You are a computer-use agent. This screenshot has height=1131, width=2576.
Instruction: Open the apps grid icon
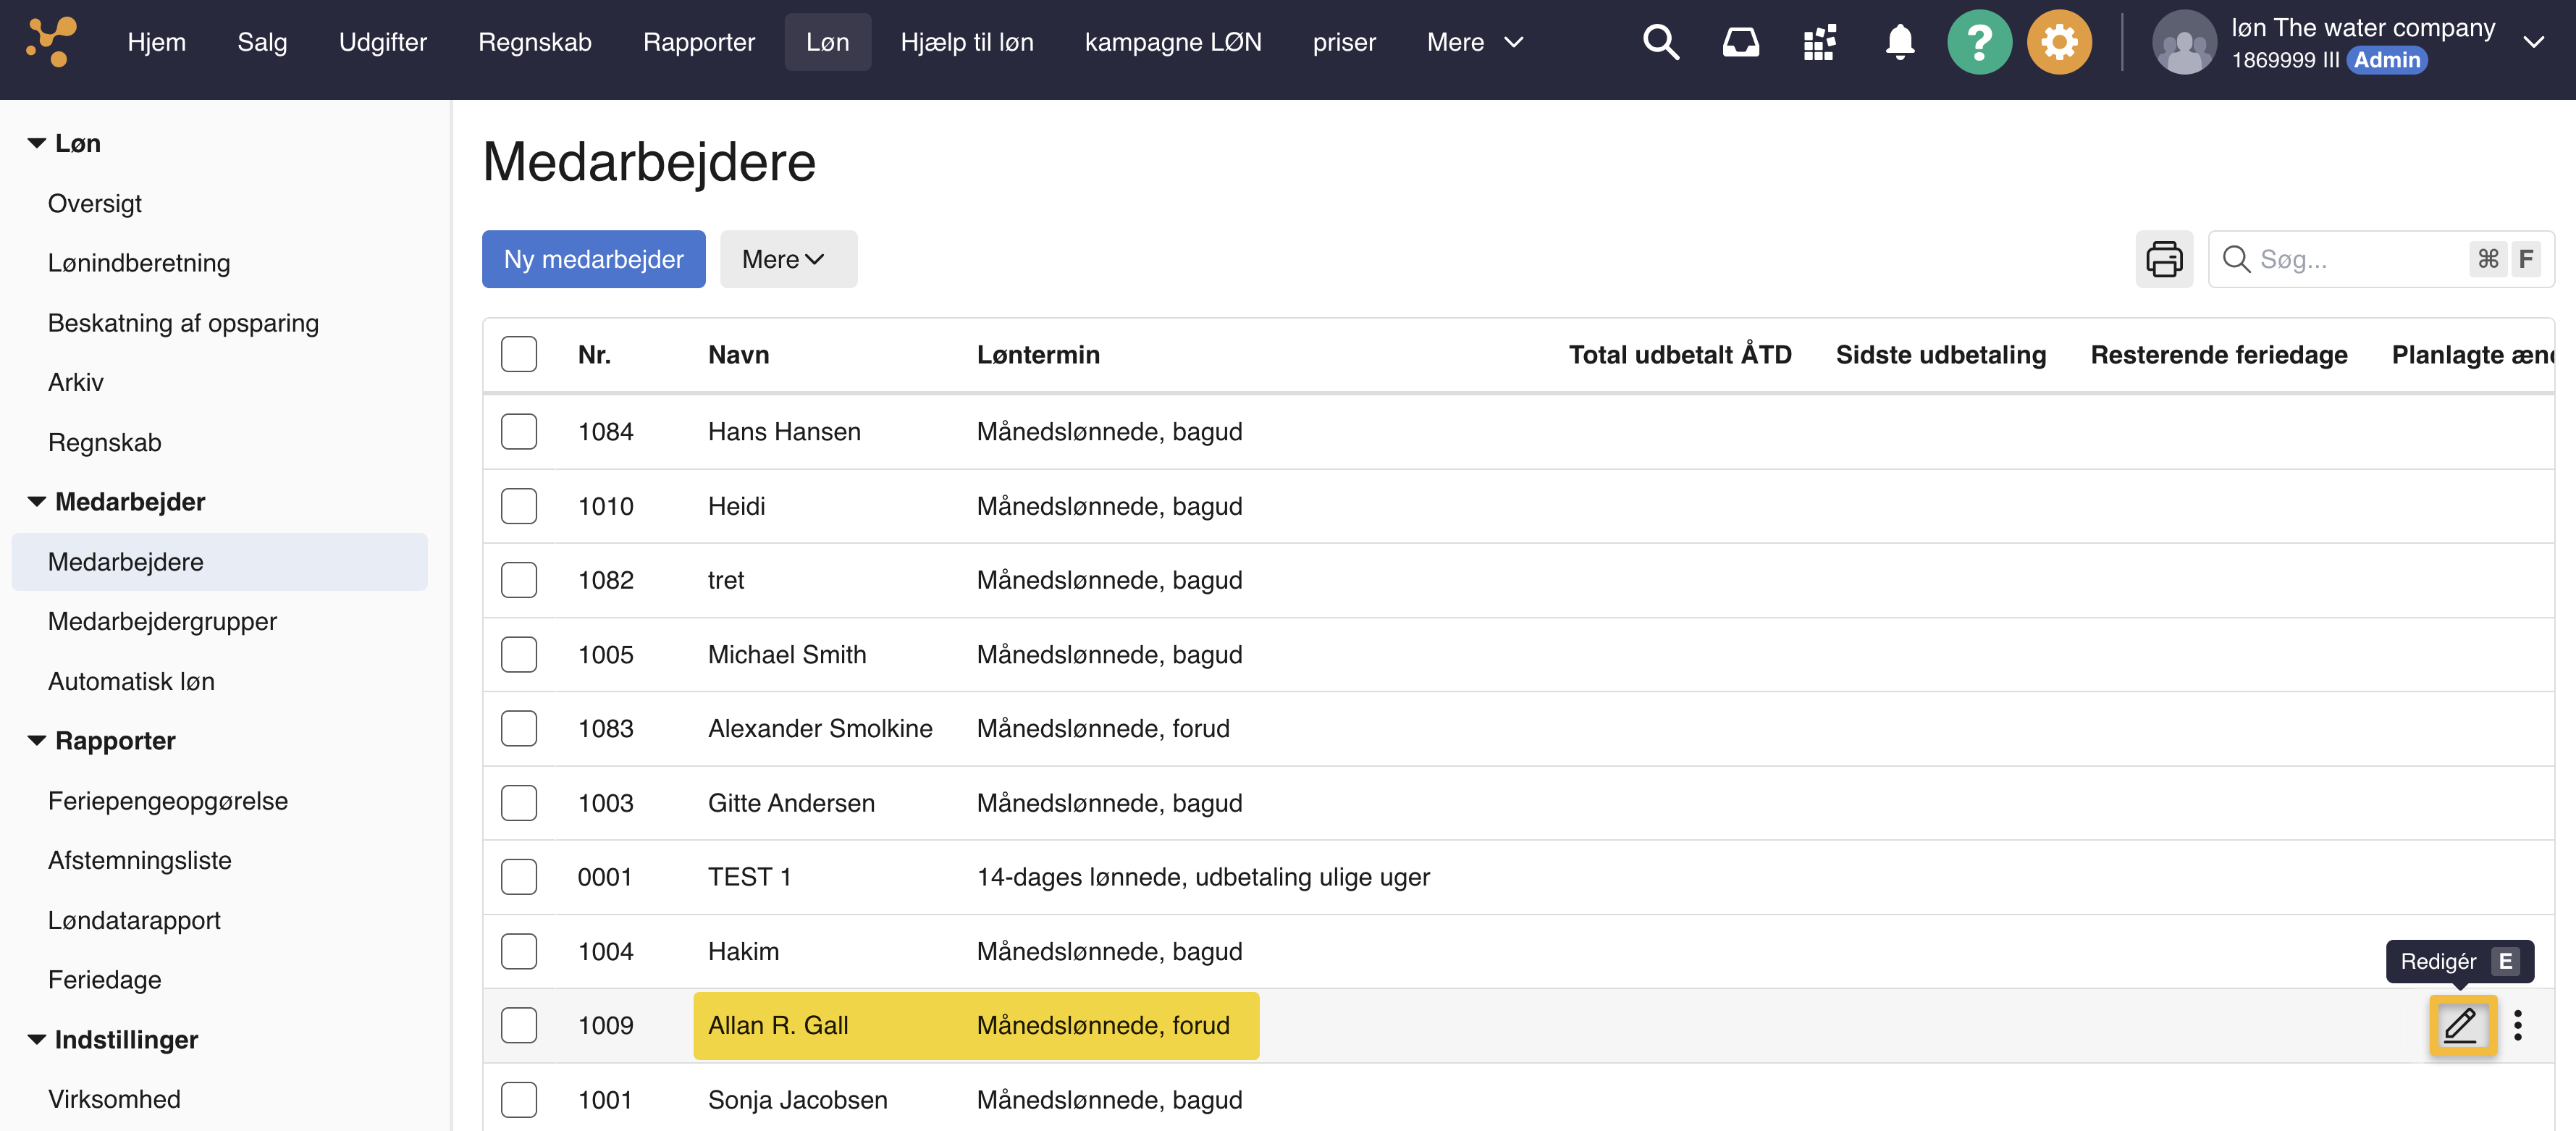(x=1819, y=42)
